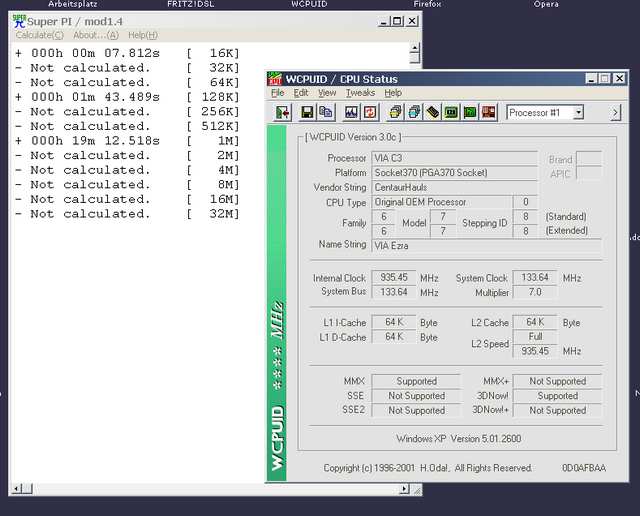Click the empty Brand field
Screen dimensions: 640x516
tap(589, 158)
